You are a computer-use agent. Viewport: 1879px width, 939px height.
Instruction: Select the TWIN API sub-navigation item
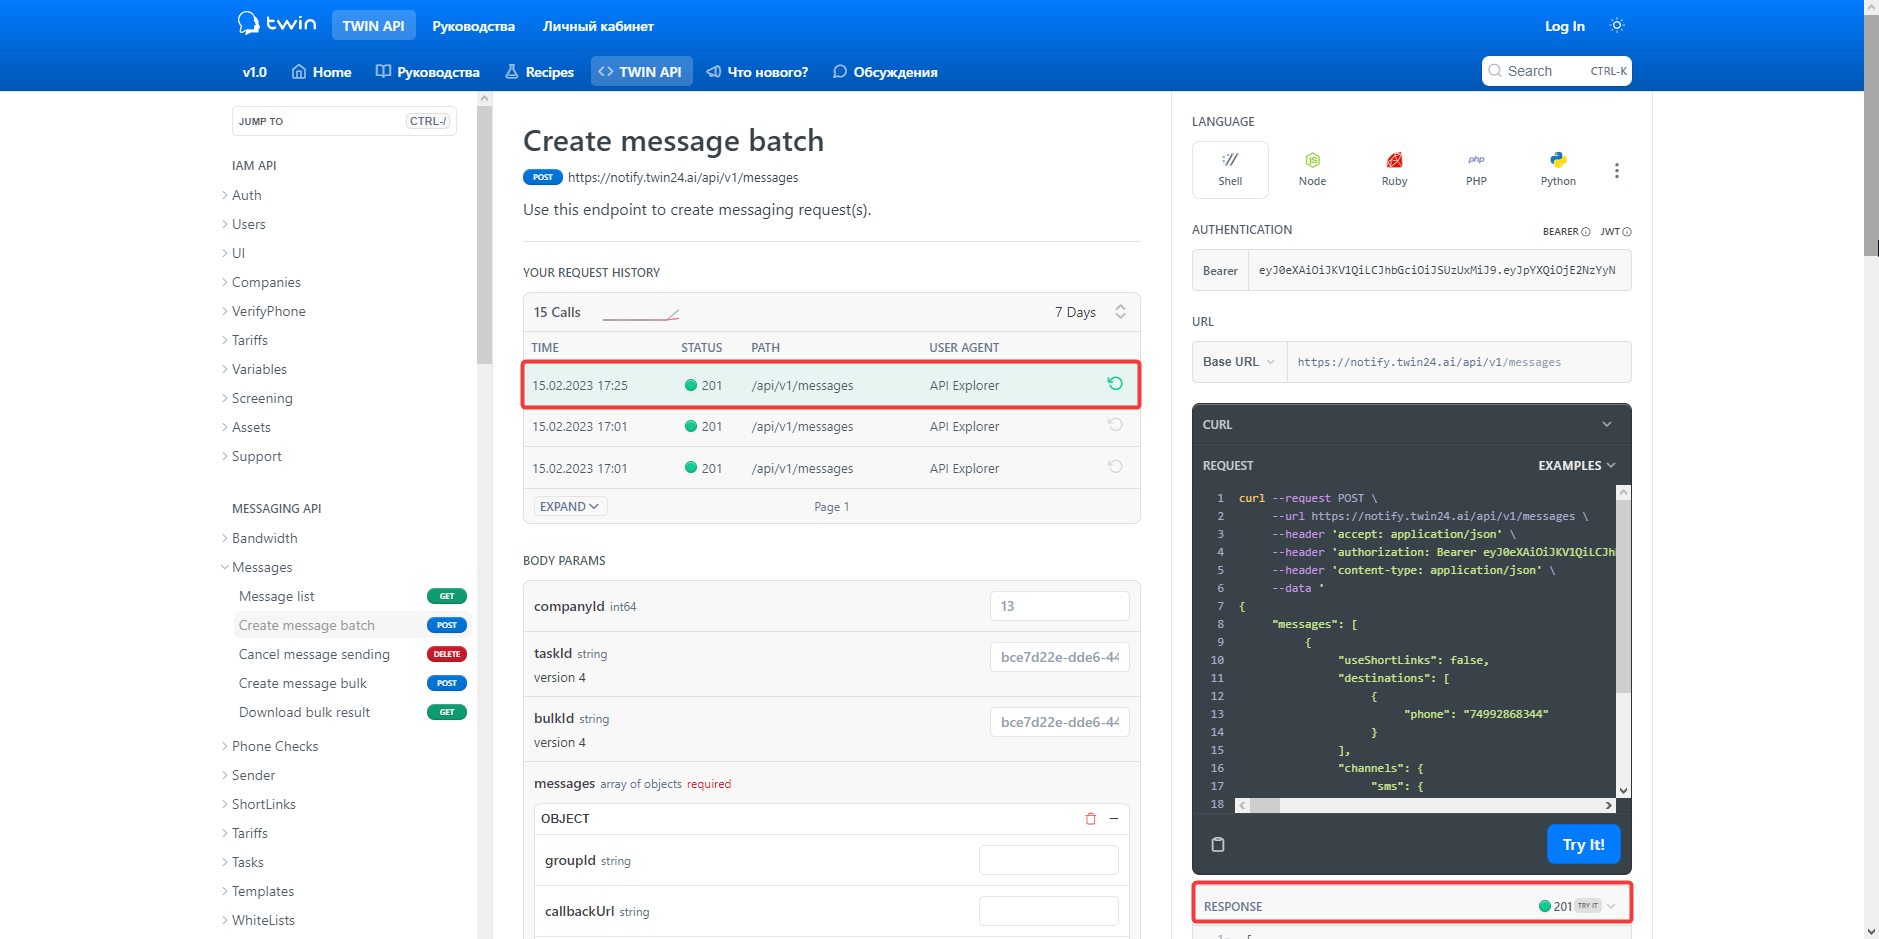click(x=641, y=72)
